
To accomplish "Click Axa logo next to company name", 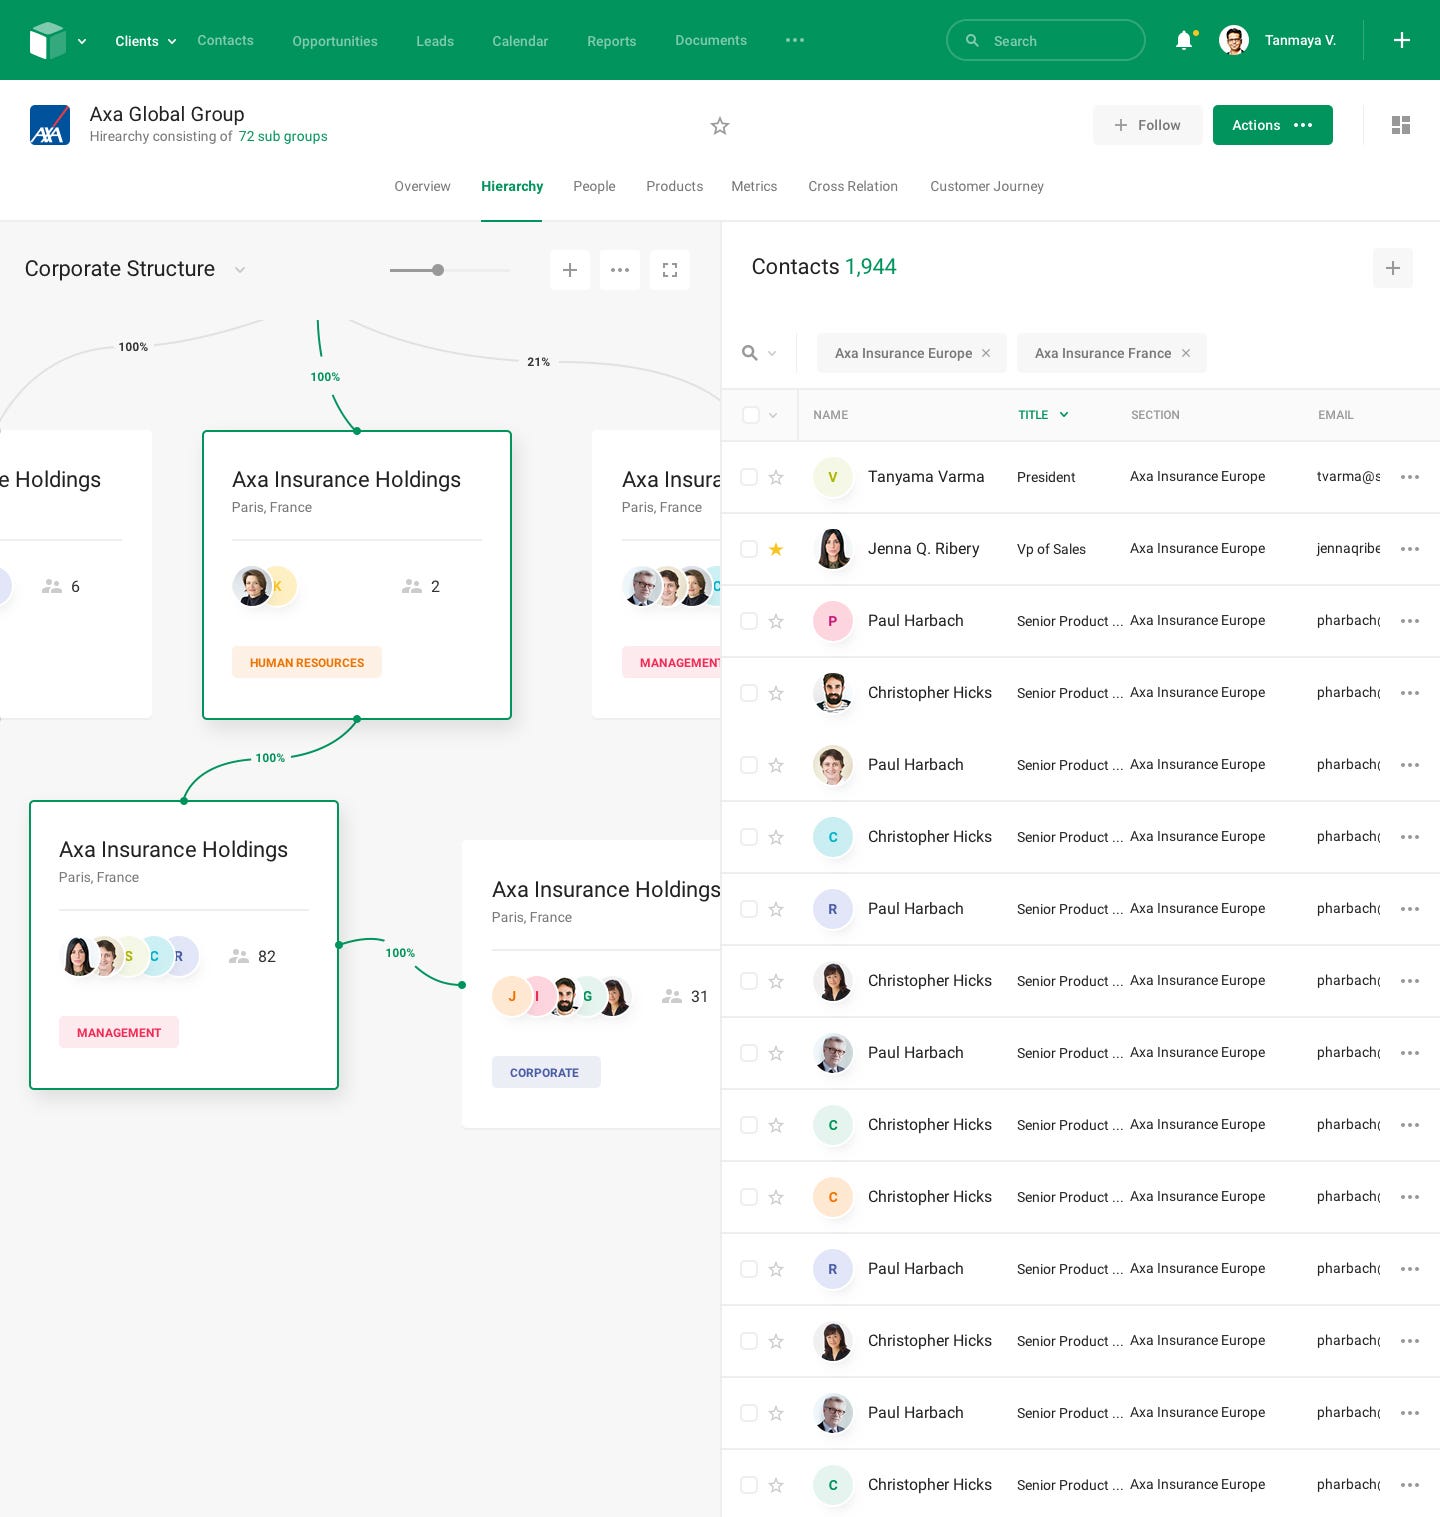I will pos(50,125).
